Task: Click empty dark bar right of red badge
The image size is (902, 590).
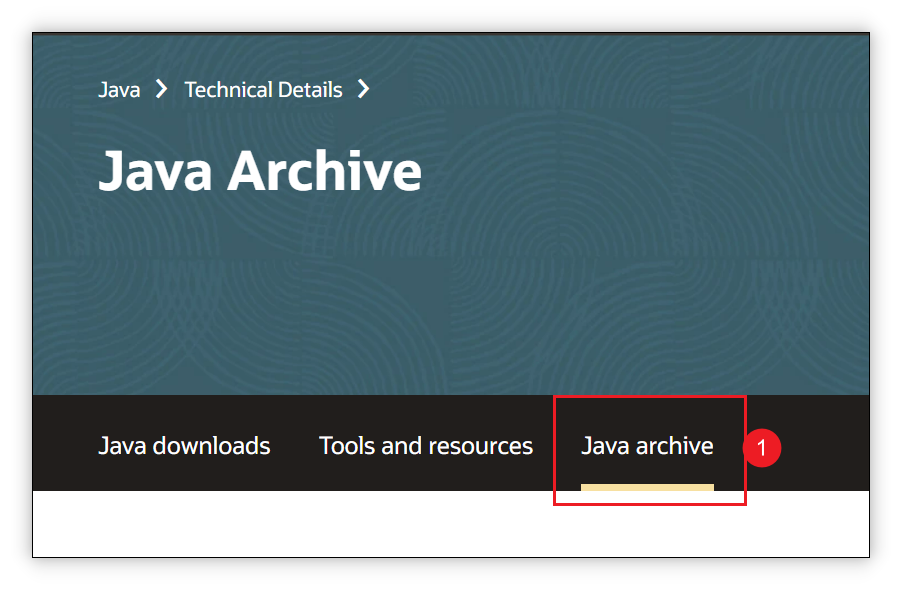Action: [825, 443]
